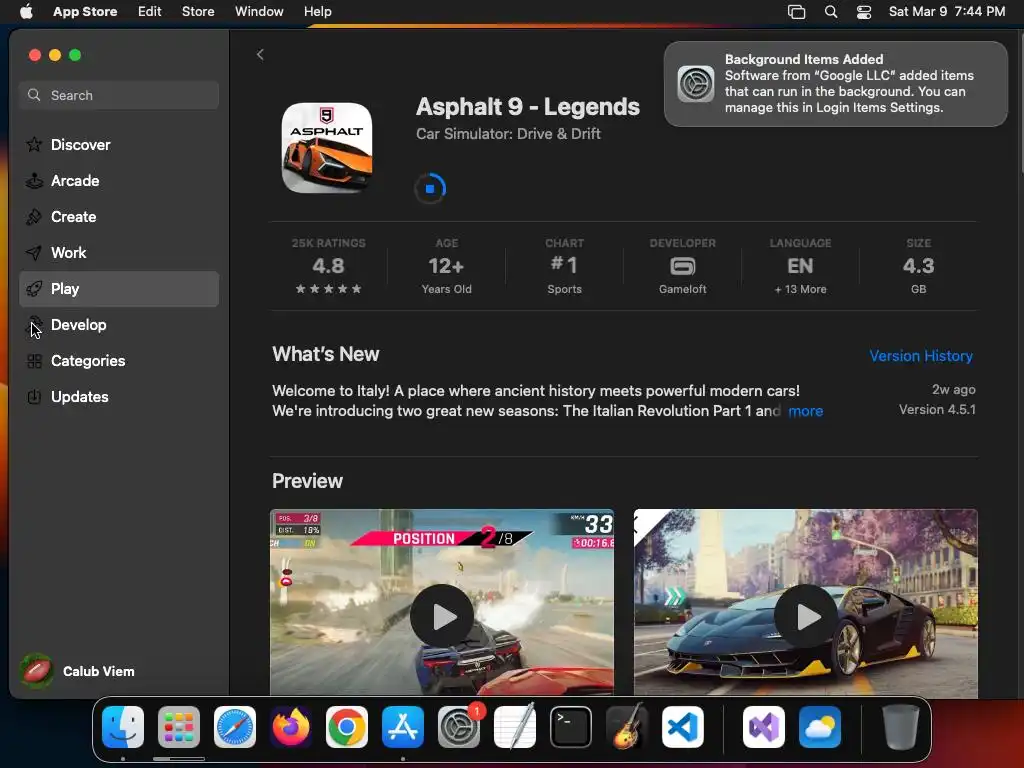Open System Settings from the Dock
The height and width of the screenshot is (768, 1024).
tap(458, 727)
